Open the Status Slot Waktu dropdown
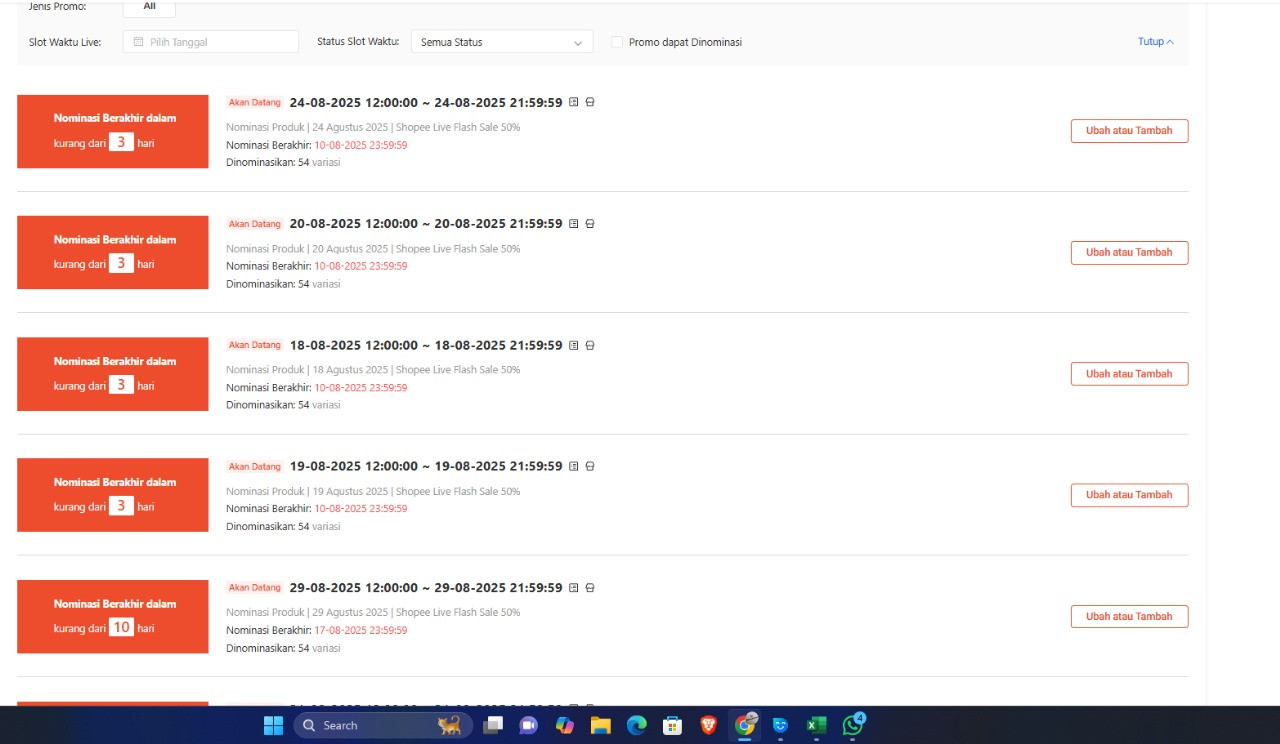 click(502, 42)
